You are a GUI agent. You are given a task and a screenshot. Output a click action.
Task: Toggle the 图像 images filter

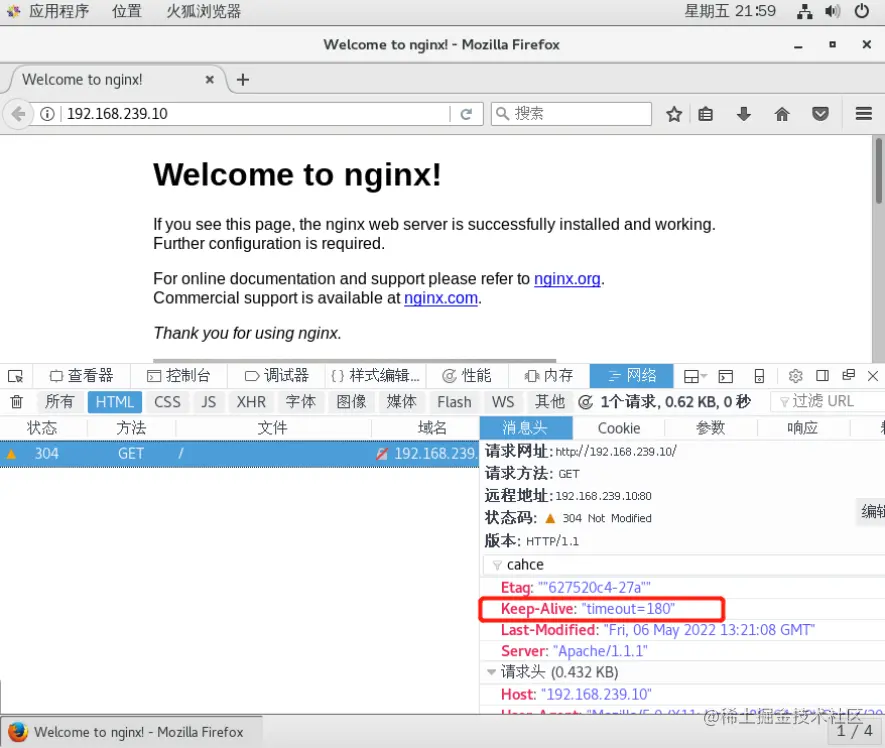pos(351,402)
